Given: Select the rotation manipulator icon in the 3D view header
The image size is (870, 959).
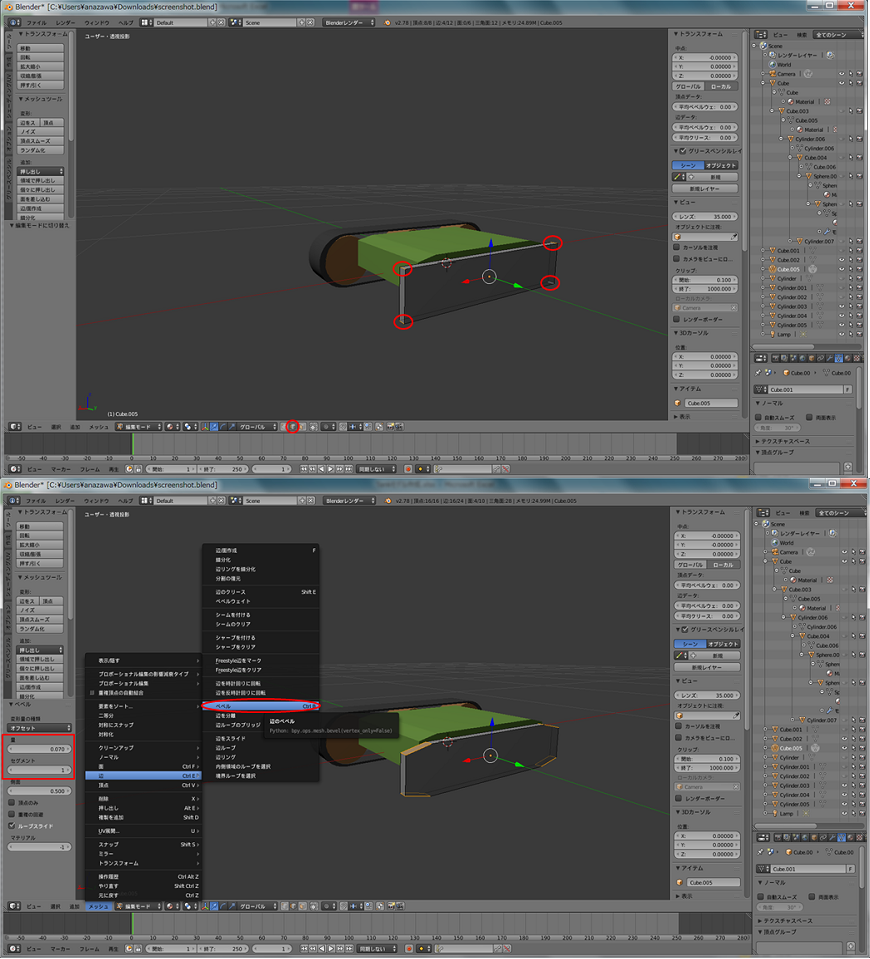Looking at the screenshot, I should tap(222, 426).
